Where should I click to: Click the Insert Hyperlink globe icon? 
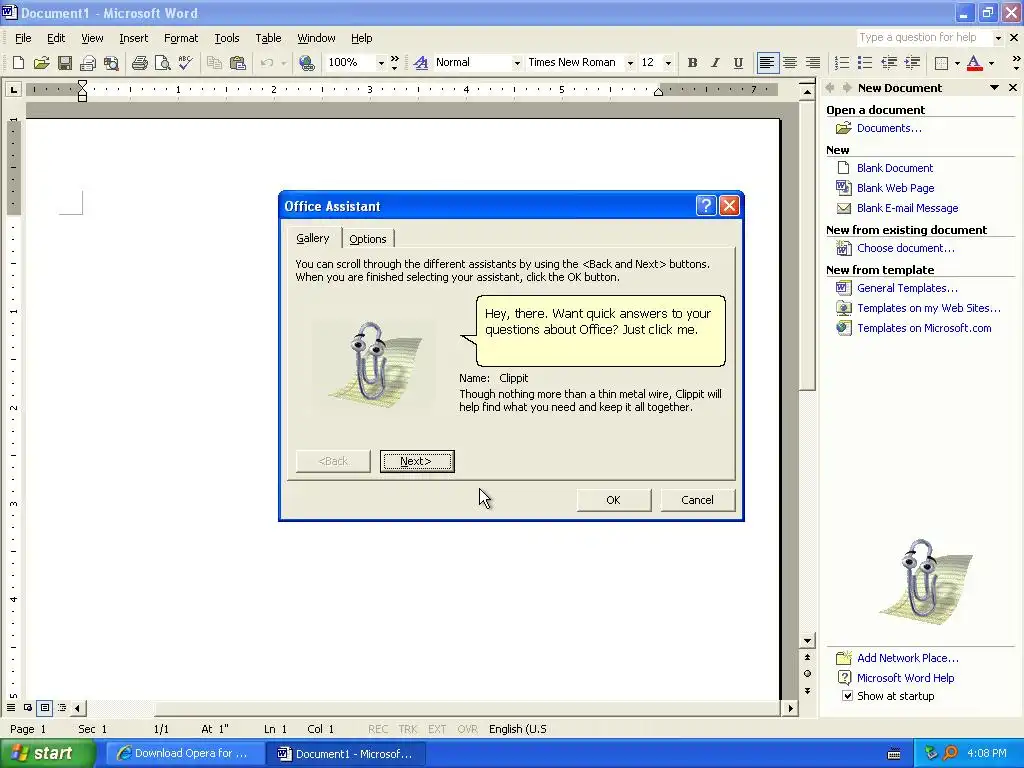pyautogui.click(x=306, y=63)
